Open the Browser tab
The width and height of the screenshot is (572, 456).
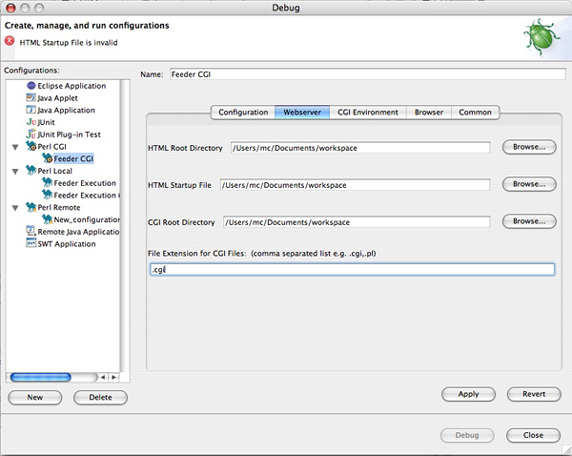tap(429, 112)
